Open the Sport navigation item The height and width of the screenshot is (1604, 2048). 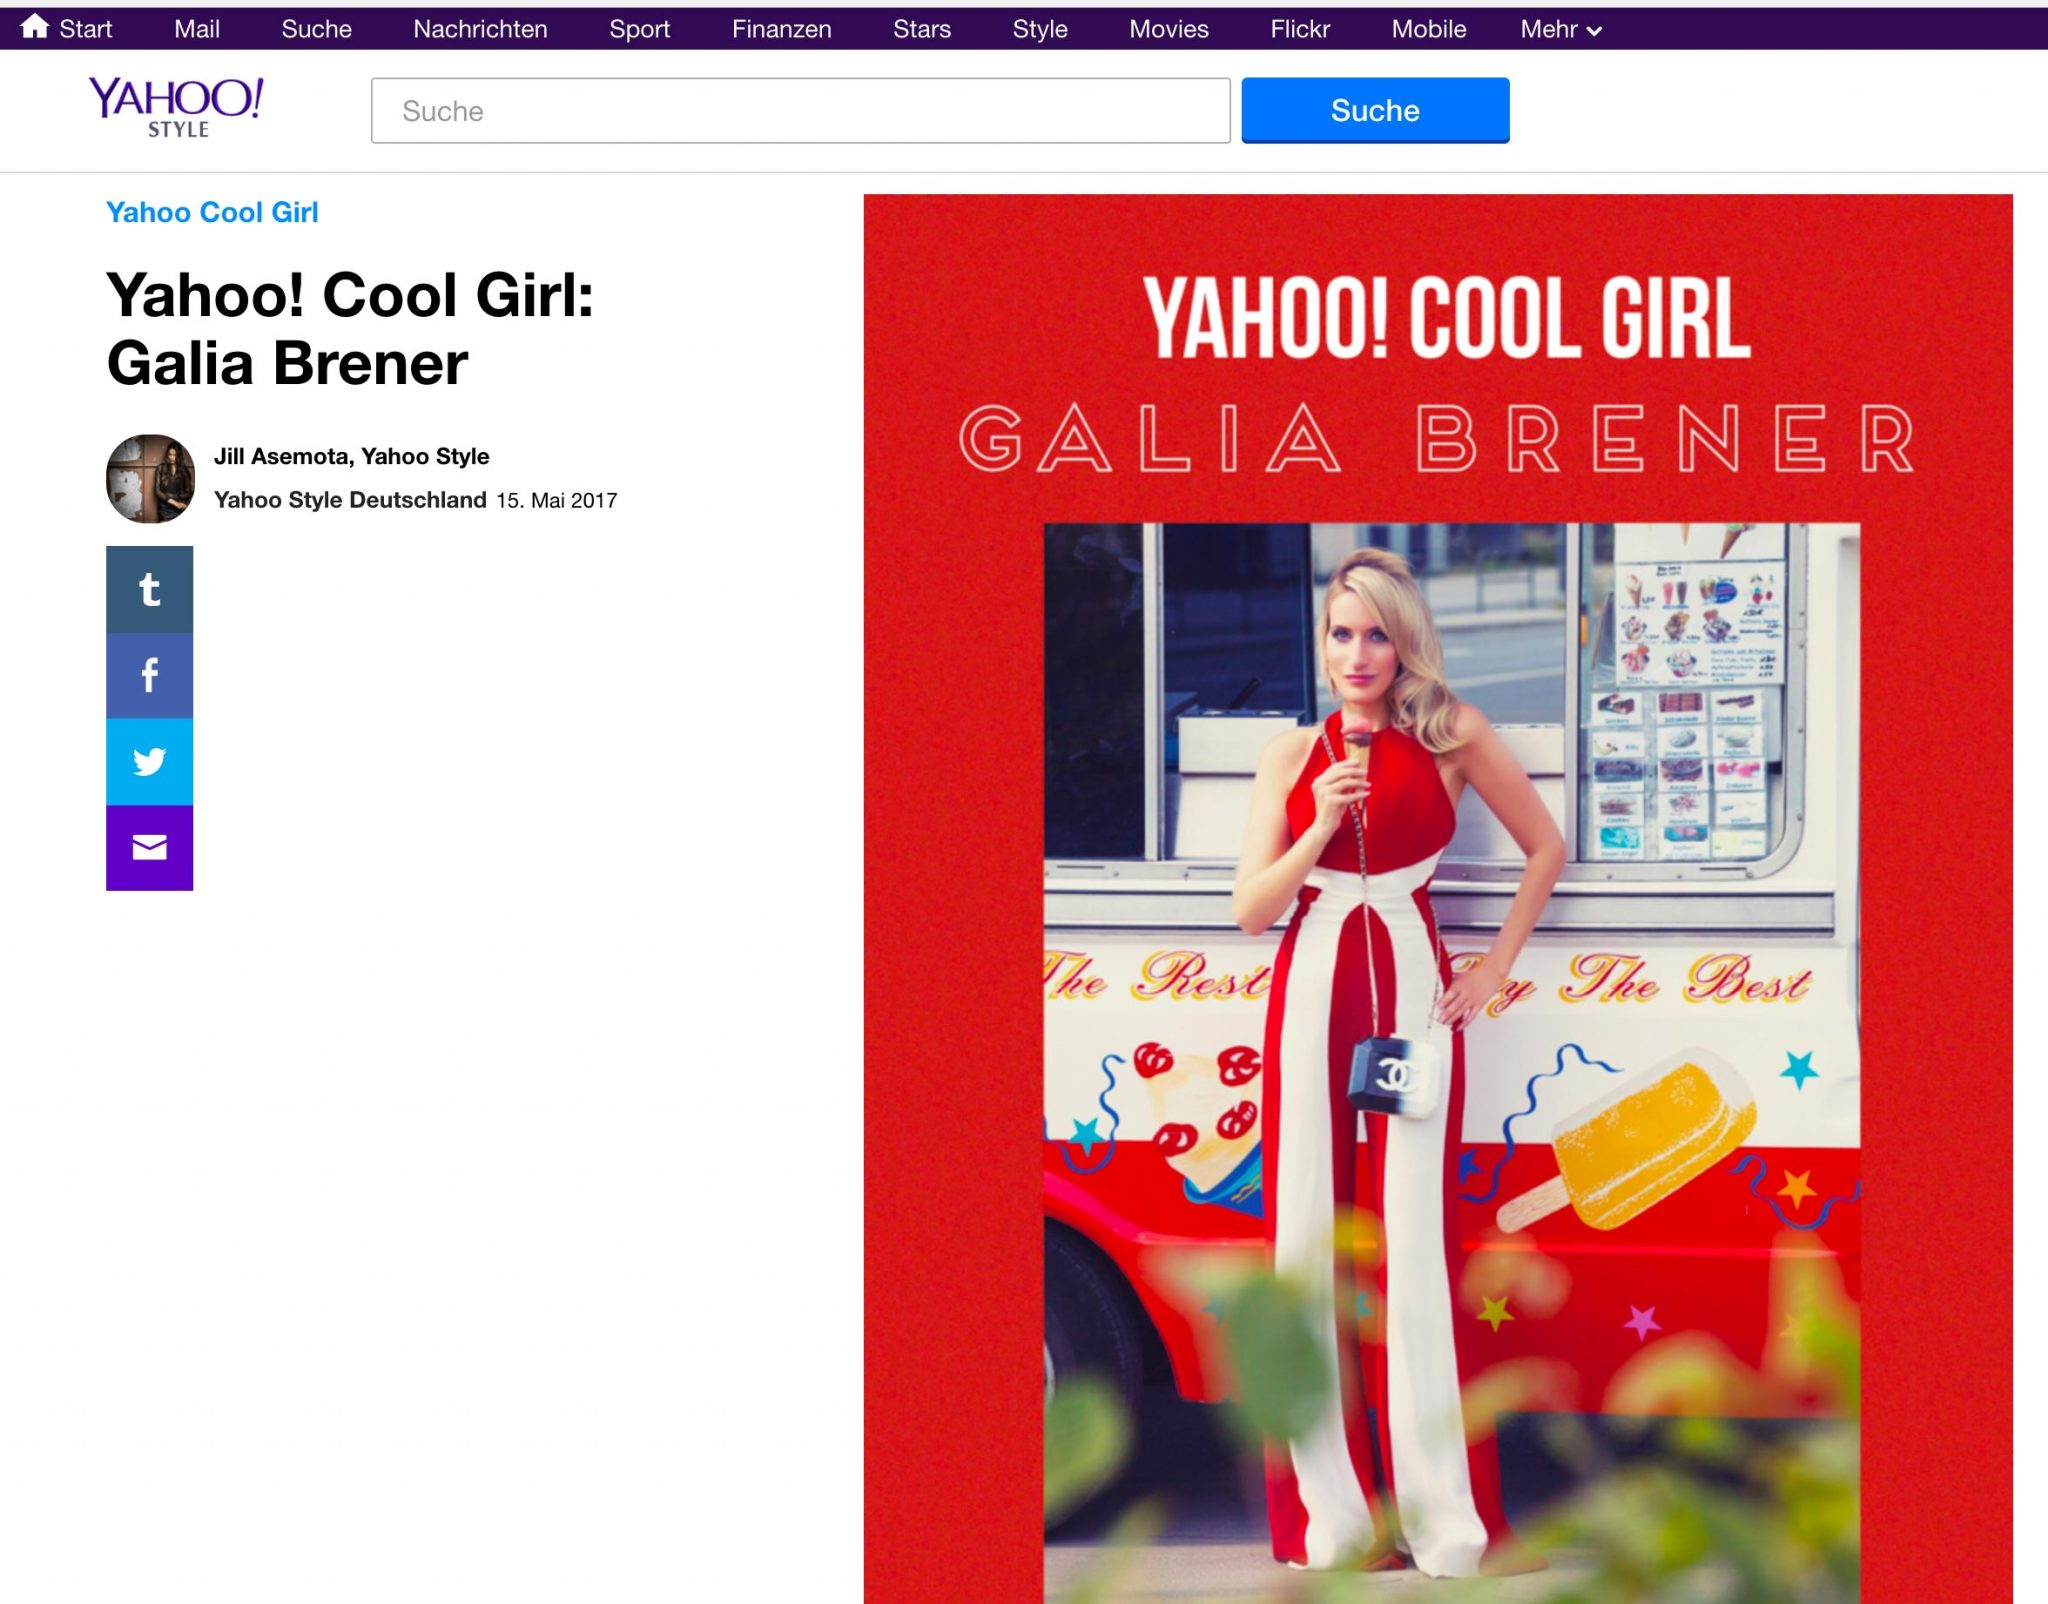point(639,29)
